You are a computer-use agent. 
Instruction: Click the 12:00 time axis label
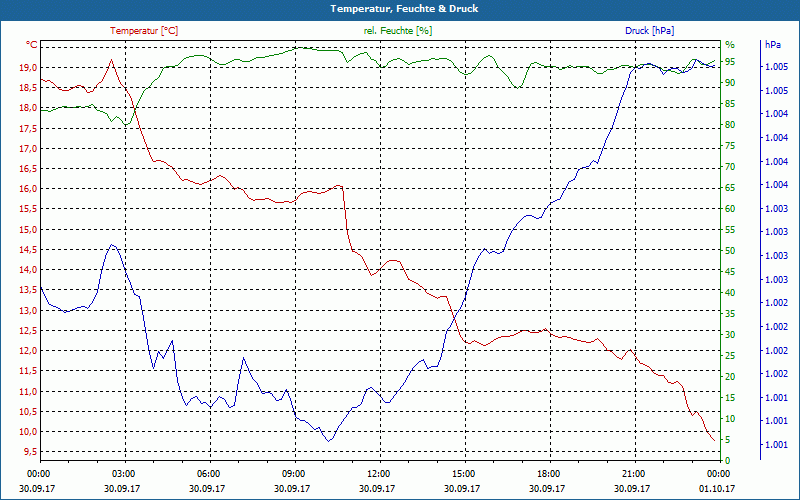(380, 473)
